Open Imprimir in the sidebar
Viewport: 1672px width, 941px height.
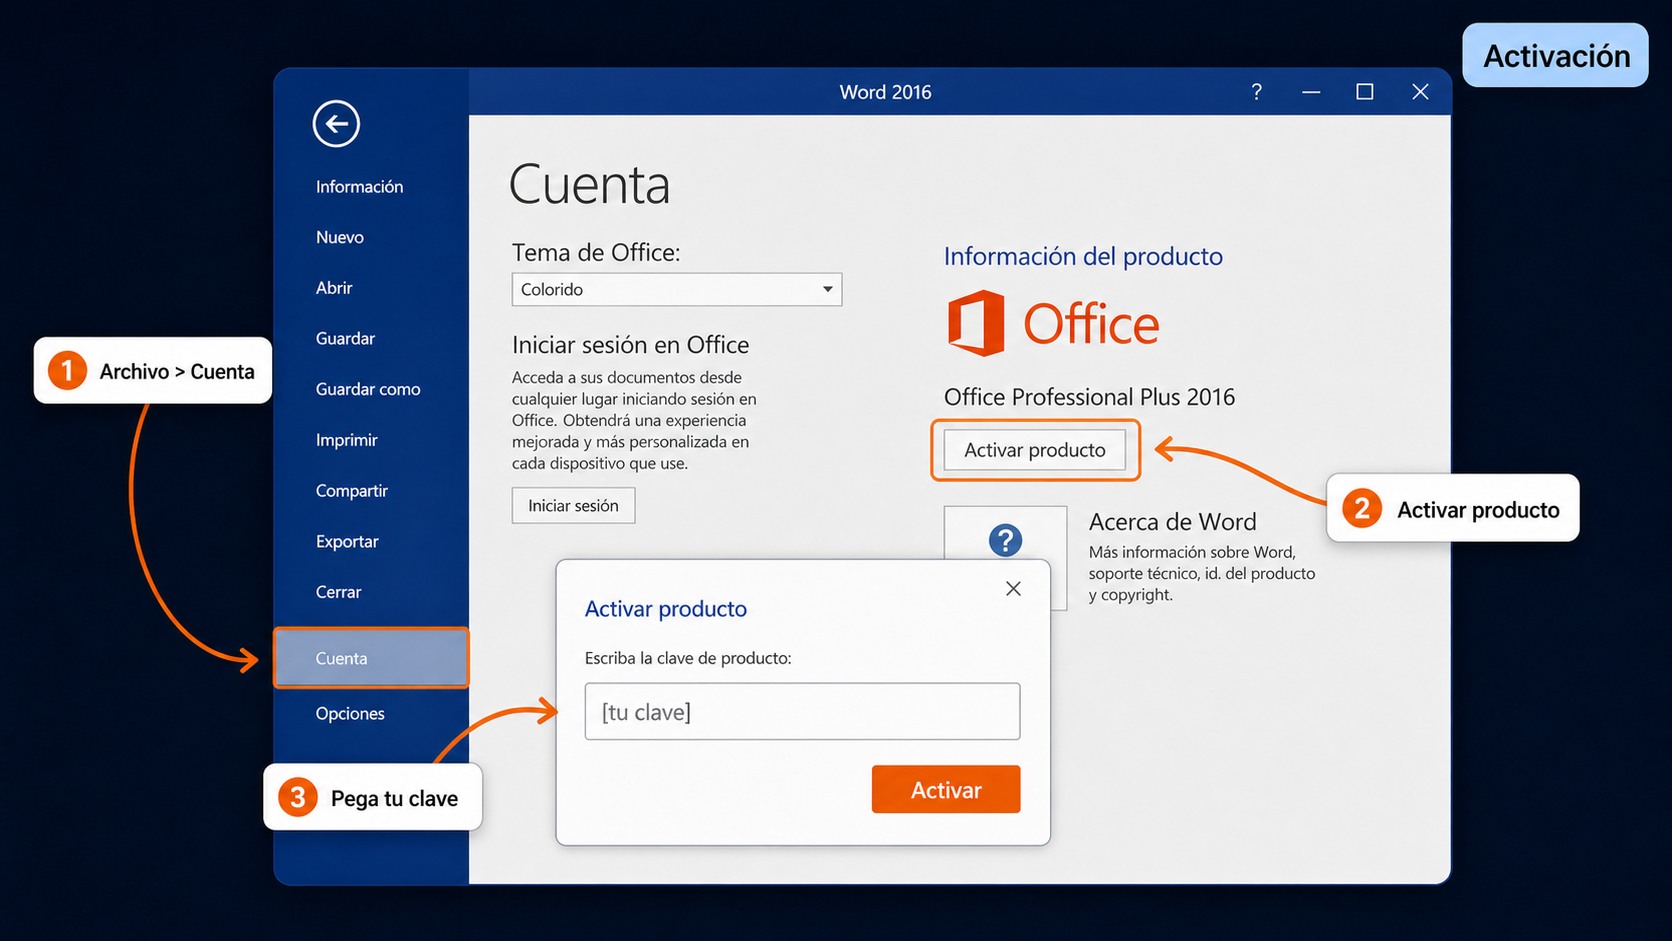[346, 440]
